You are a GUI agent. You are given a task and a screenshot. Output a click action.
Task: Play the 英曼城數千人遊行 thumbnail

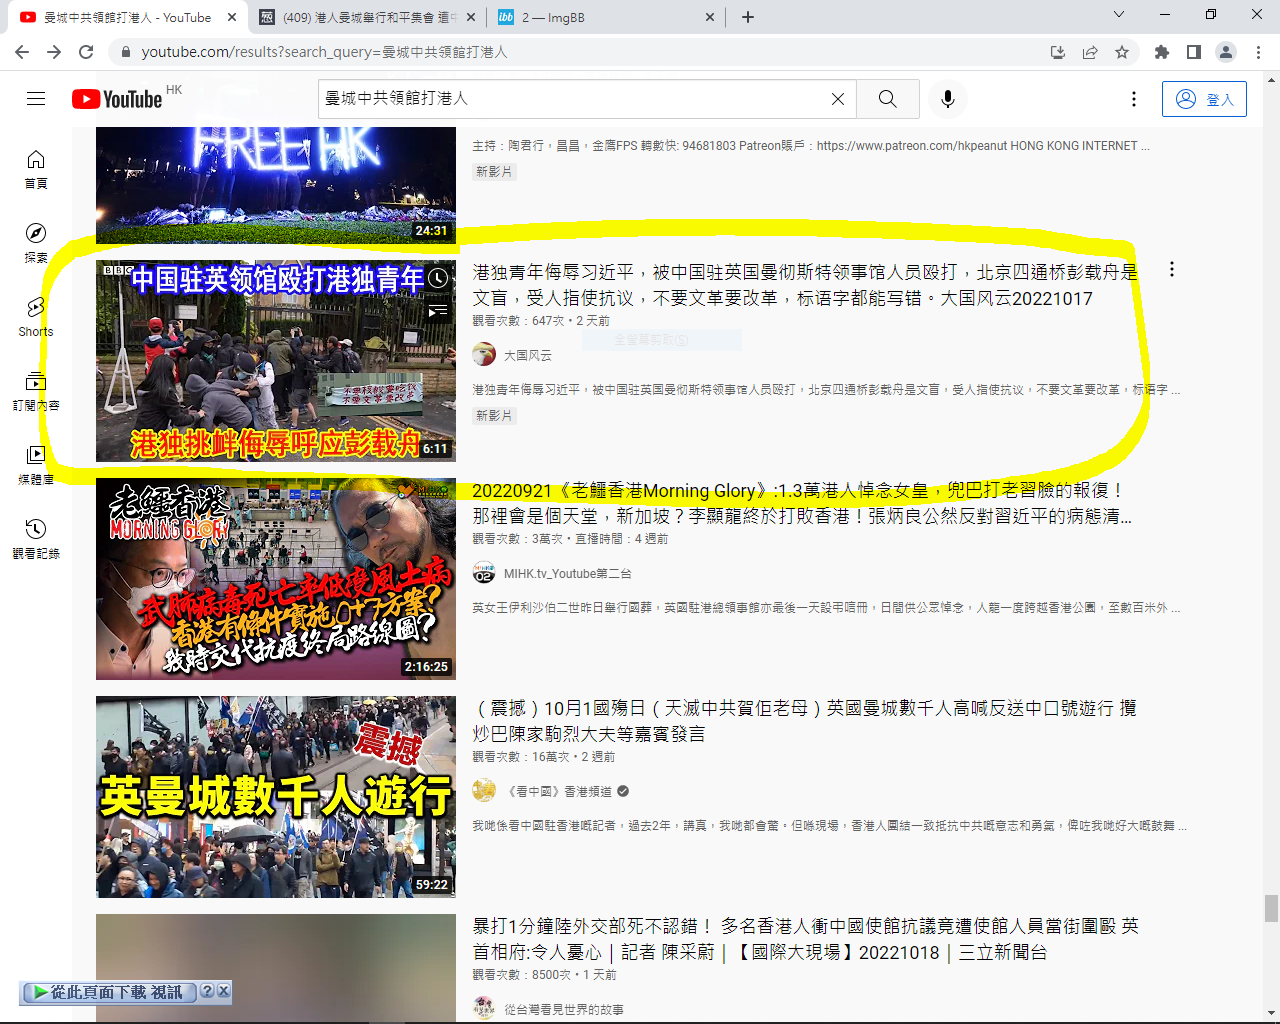(276, 797)
